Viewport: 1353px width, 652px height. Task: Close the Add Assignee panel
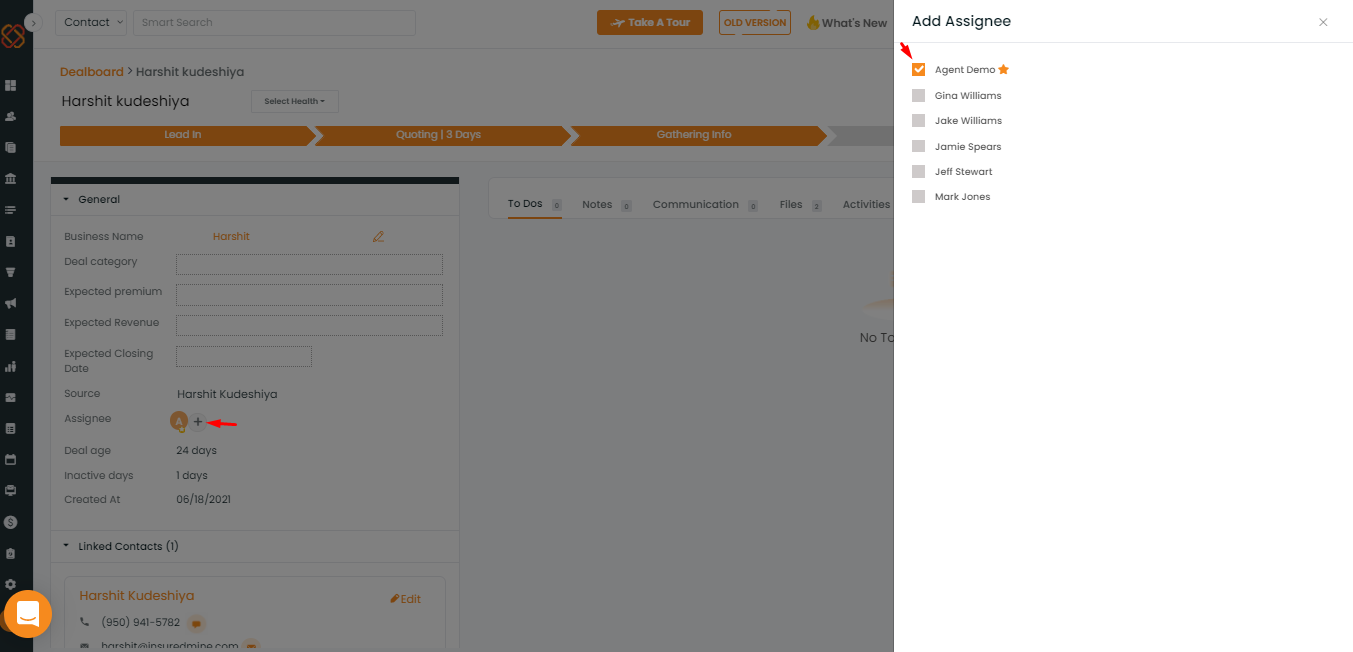(x=1323, y=22)
